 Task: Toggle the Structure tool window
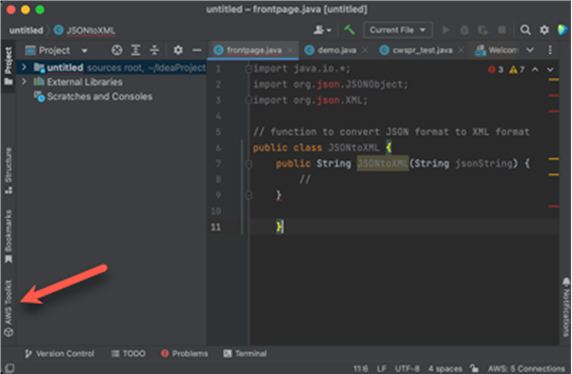click(x=8, y=171)
